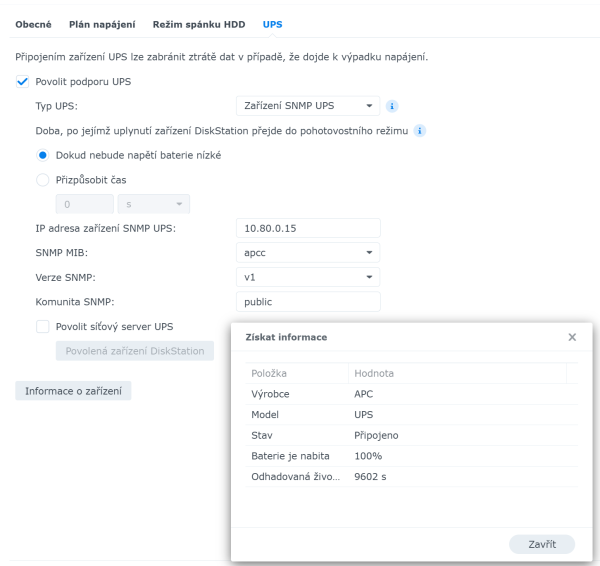Open the Verze SNMP dropdown
The width and height of the screenshot is (600, 566).
point(308,277)
